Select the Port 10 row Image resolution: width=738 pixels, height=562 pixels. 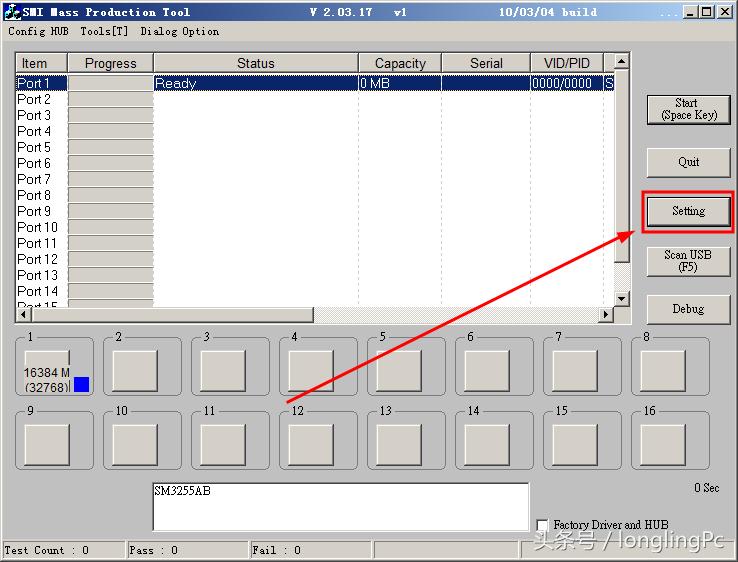(x=315, y=227)
